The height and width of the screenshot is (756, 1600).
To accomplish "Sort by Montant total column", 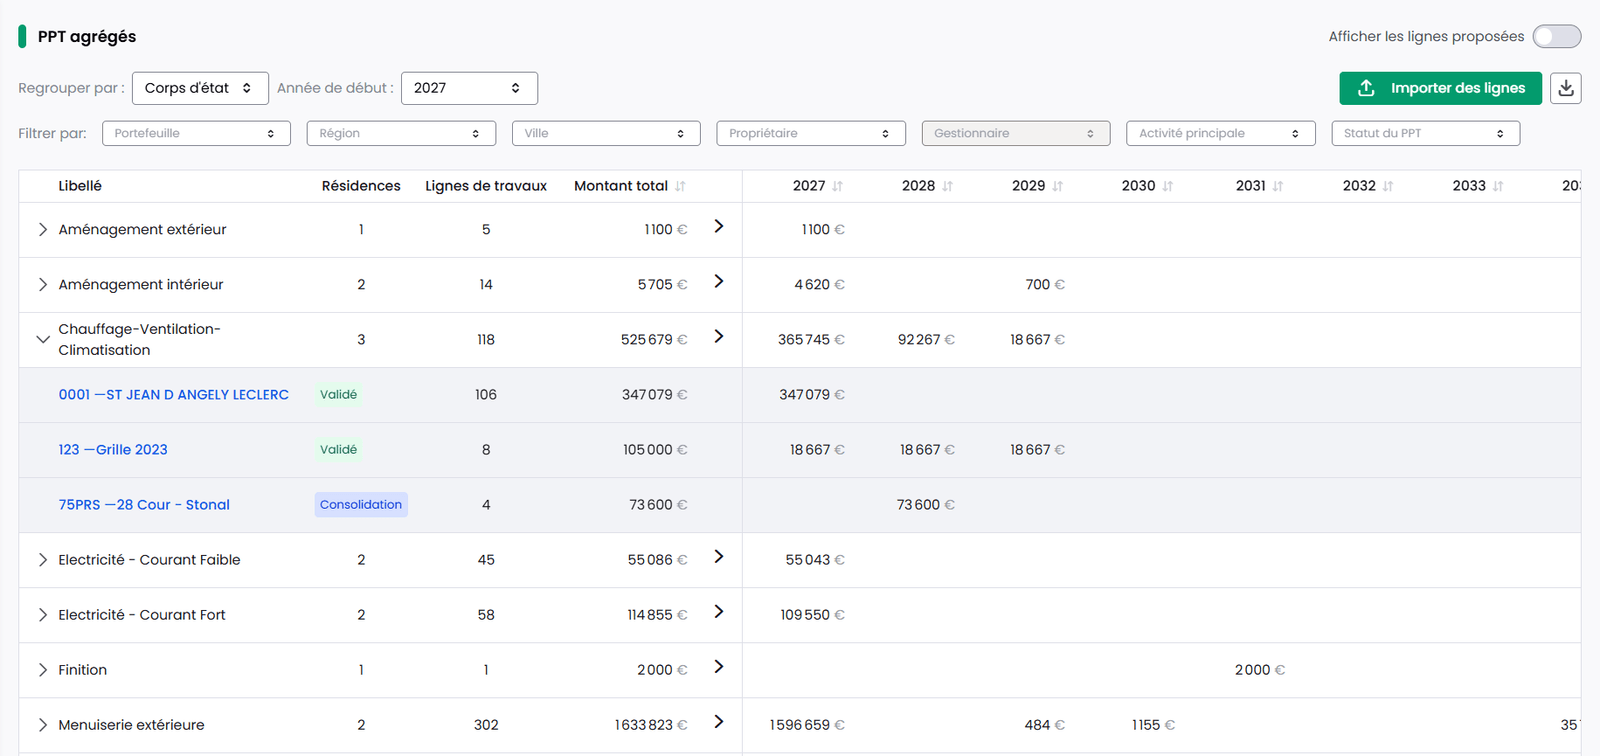I will 680,186.
